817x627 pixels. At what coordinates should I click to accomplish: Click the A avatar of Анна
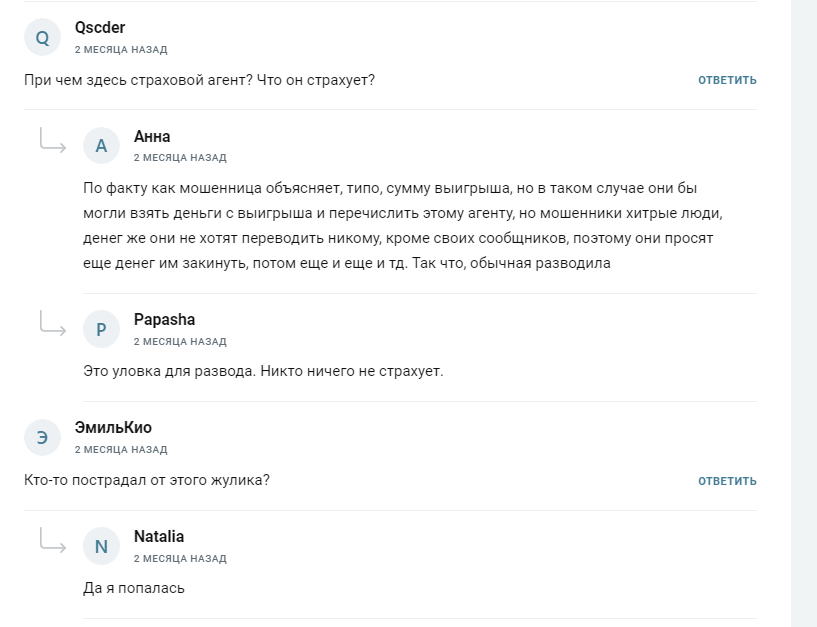pos(101,146)
